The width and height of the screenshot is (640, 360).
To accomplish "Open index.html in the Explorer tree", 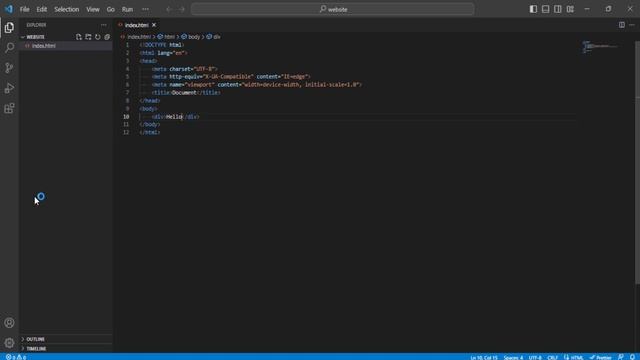I will 66,46.
